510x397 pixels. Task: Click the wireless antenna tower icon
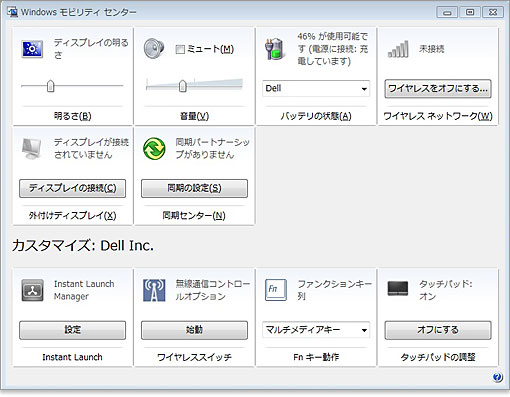[154, 290]
